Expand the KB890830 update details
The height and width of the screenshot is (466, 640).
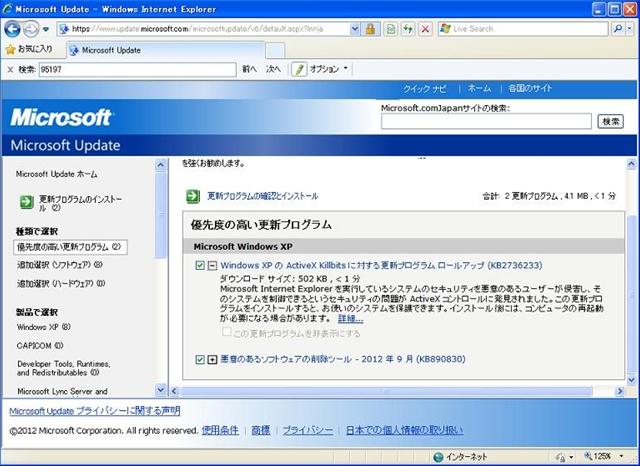coord(212,359)
